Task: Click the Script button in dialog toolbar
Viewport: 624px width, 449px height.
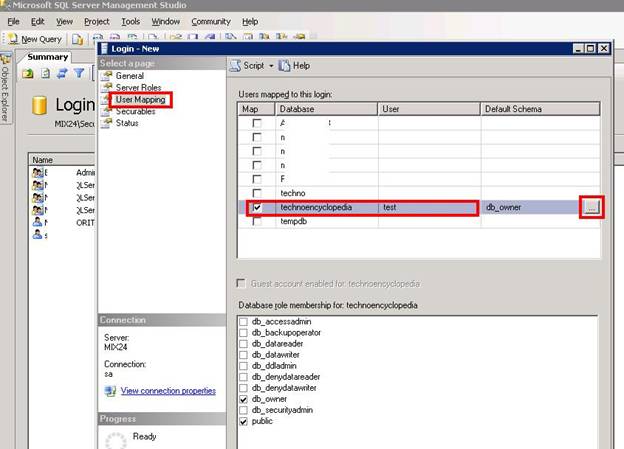Action: point(248,66)
